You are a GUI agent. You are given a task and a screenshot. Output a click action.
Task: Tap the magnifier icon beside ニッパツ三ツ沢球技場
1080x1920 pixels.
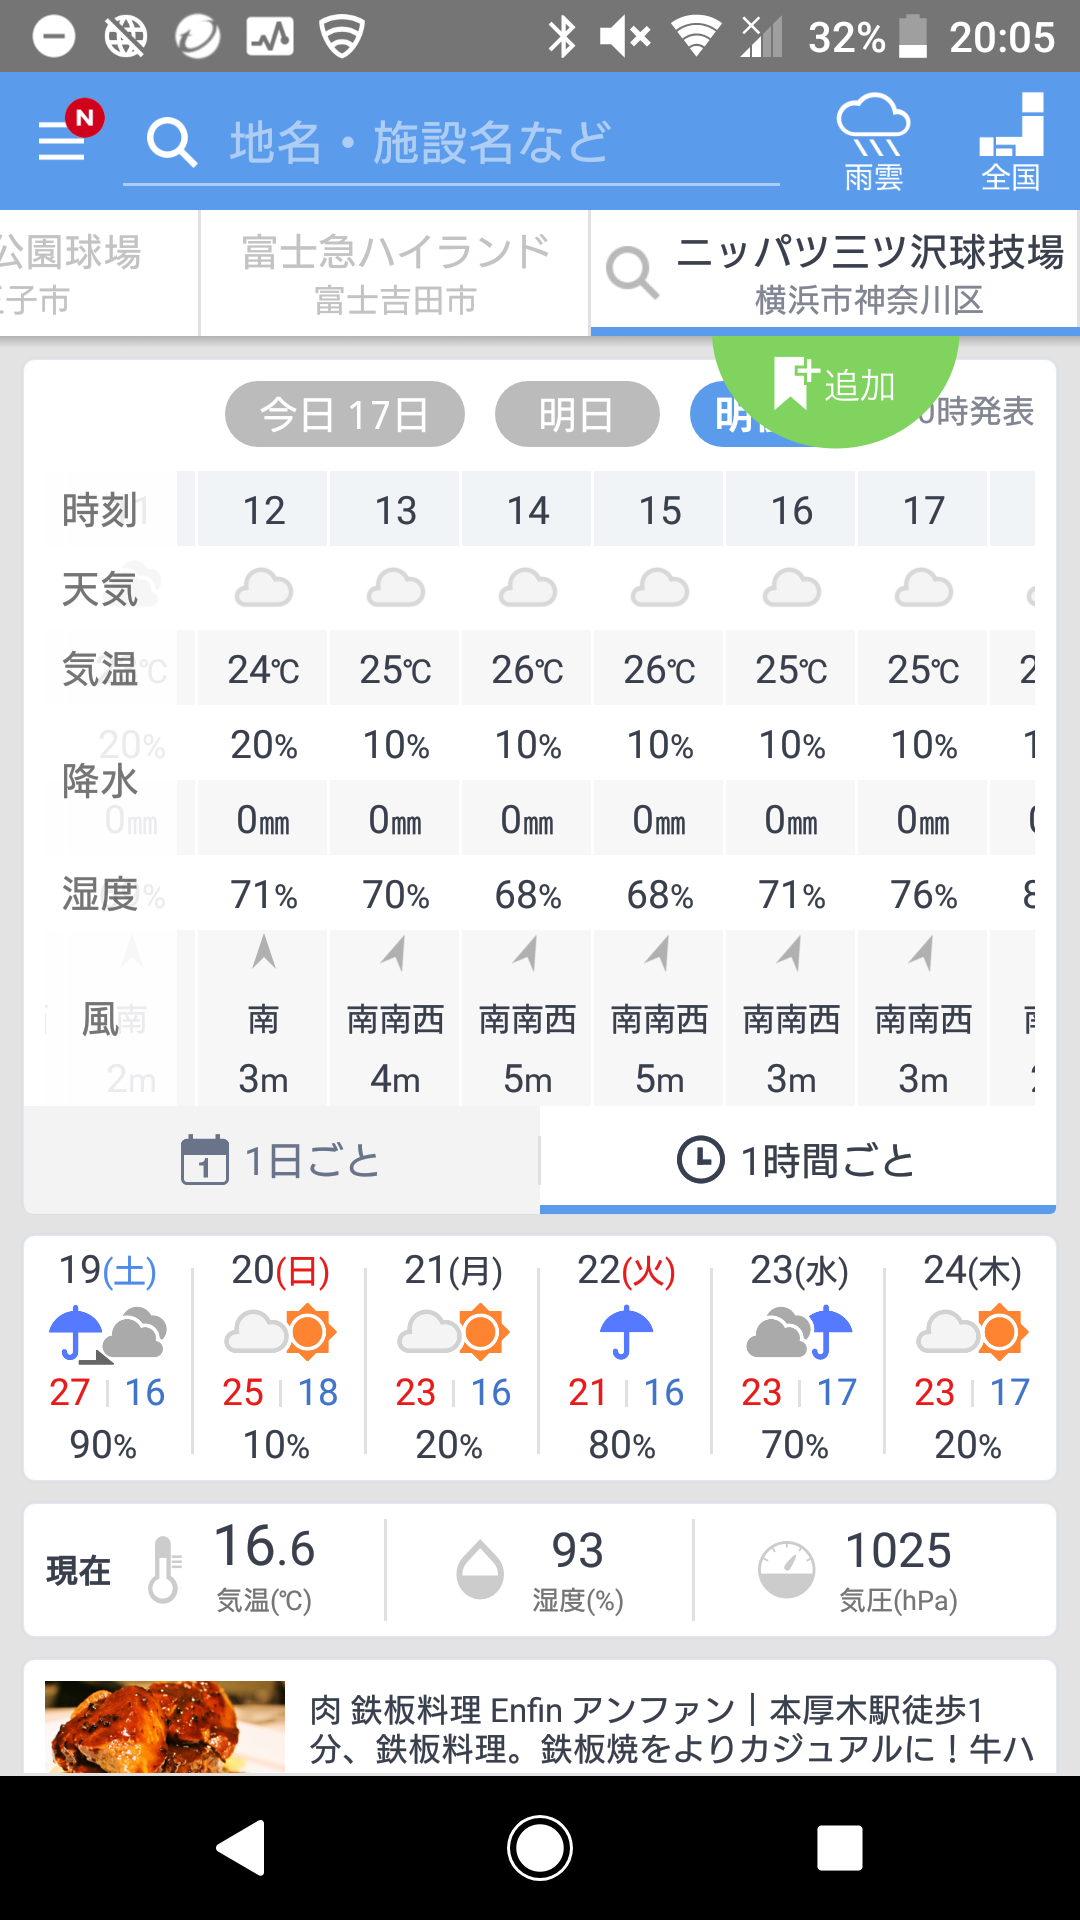[632, 272]
